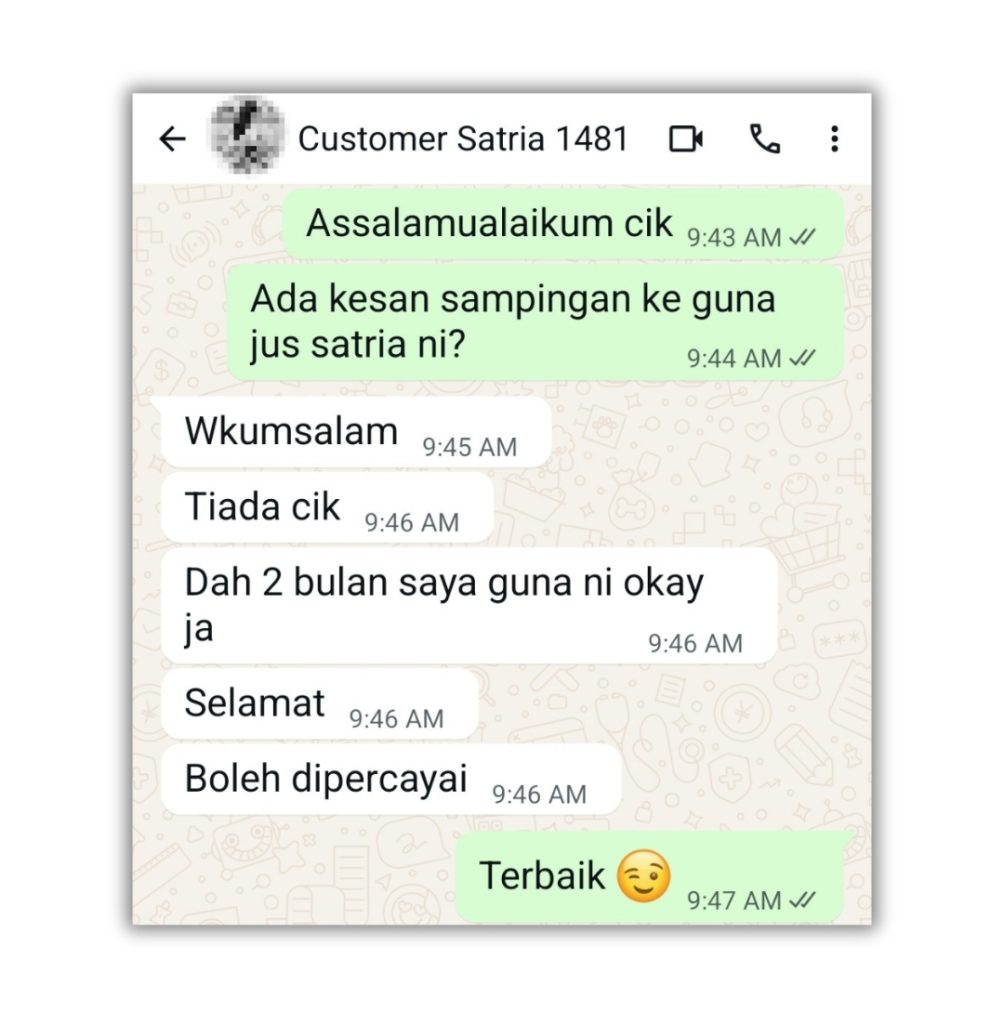Tap the "Tiada cik" message

click(x=327, y=507)
